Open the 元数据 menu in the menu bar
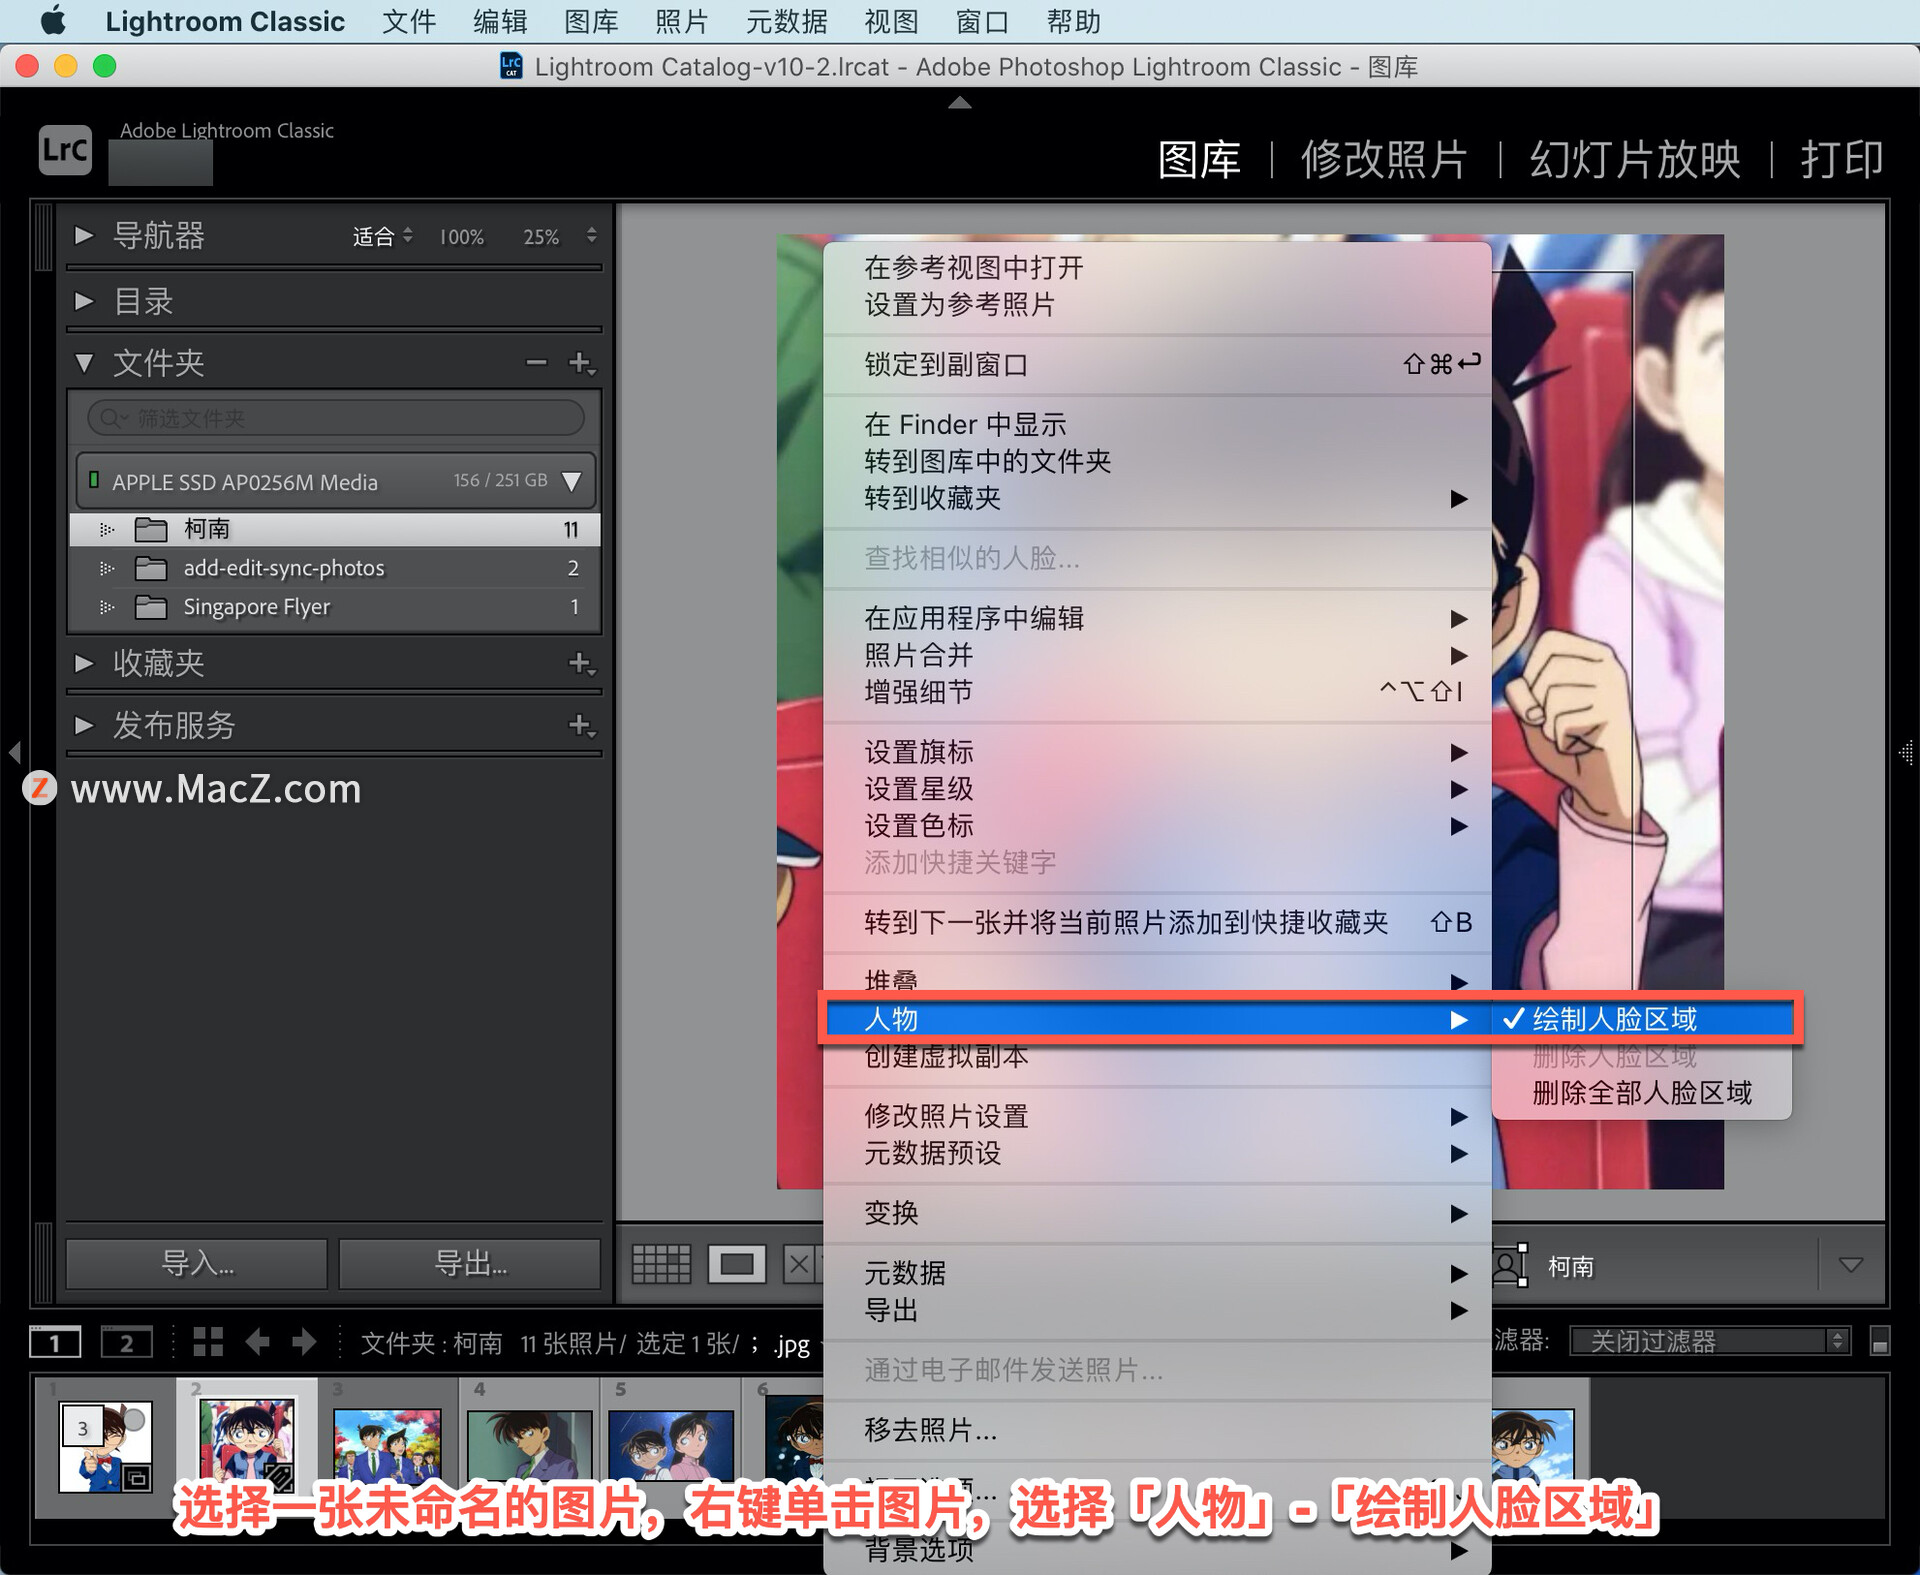 point(786,21)
